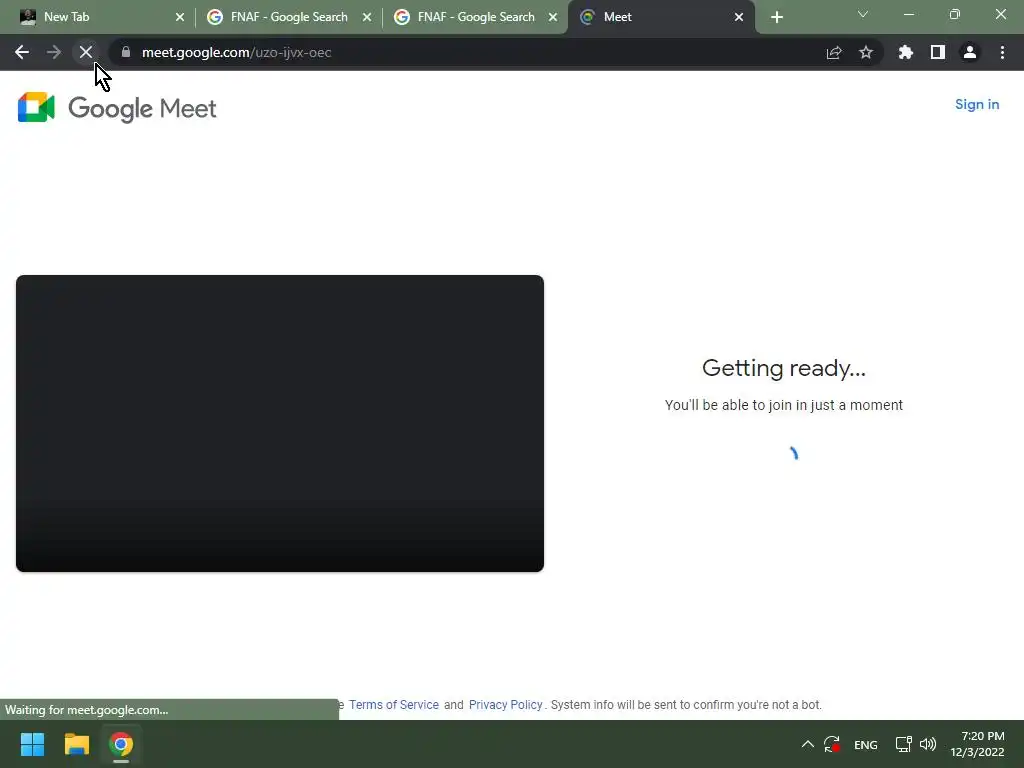Close the Meet tab
This screenshot has width=1024, height=768.
pos(739,17)
